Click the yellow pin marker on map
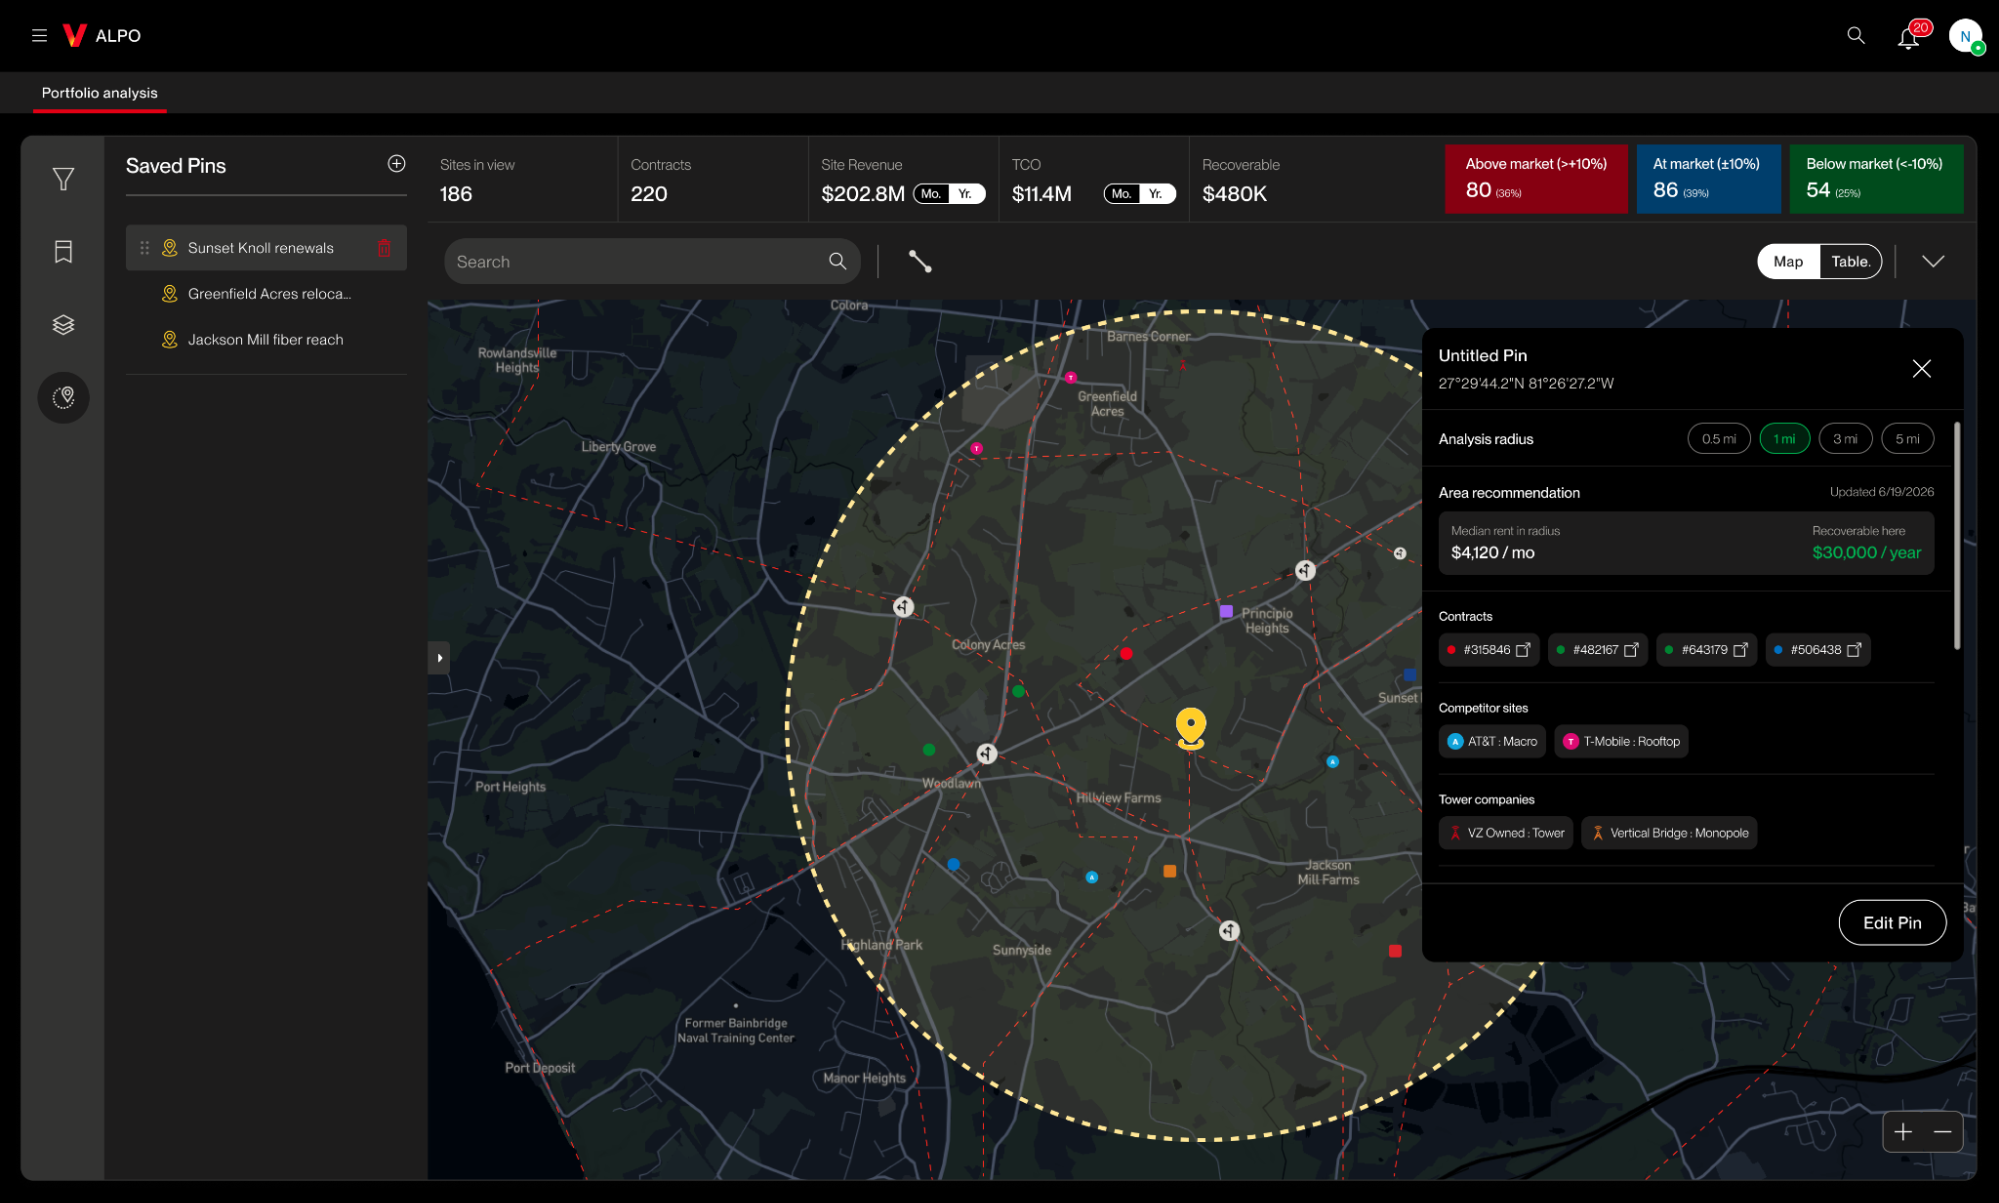 coord(1190,728)
